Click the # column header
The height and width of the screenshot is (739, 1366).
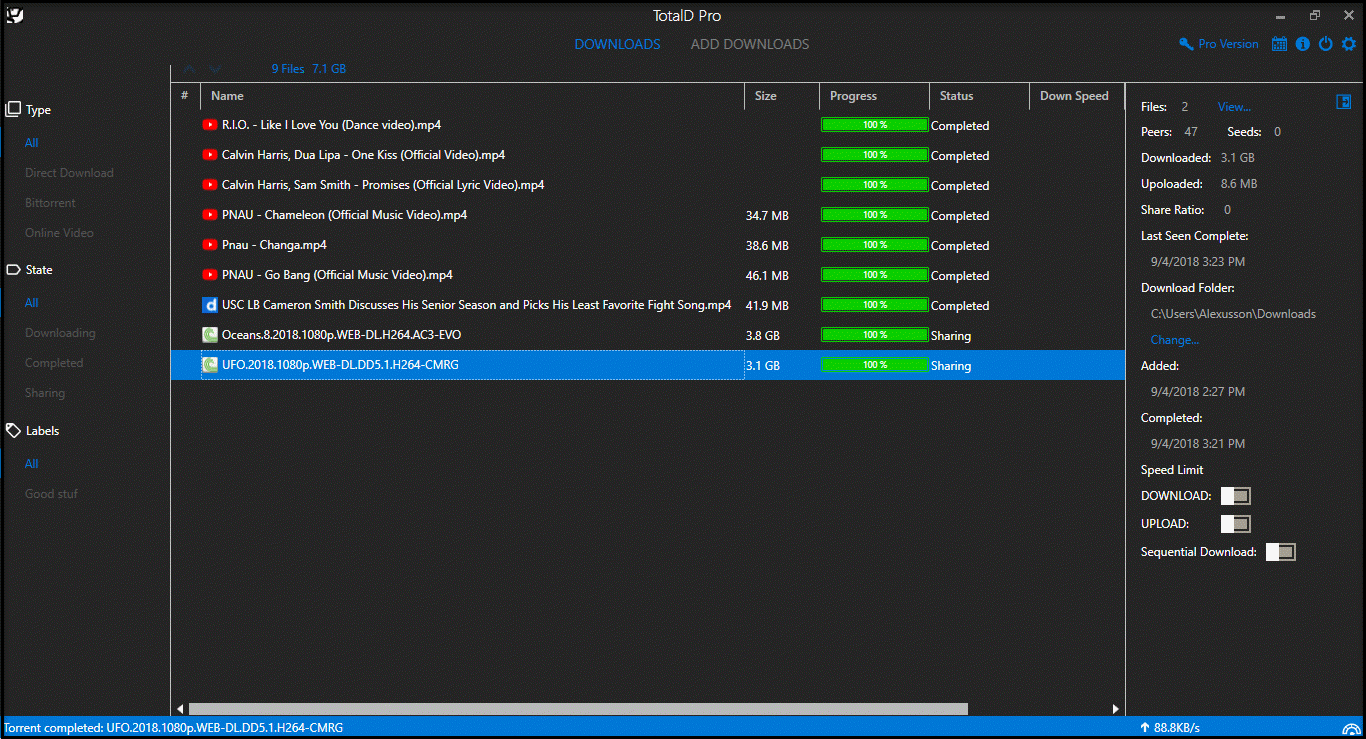pyautogui.click(x=185, y=96)
